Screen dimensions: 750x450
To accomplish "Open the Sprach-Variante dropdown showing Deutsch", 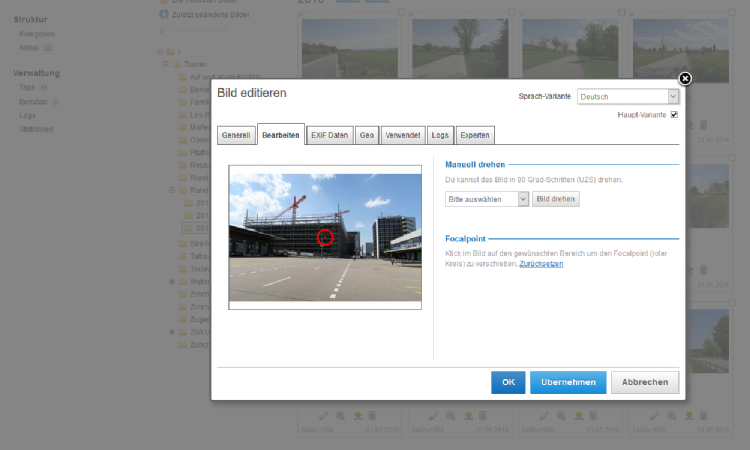I will click(628, 97).
